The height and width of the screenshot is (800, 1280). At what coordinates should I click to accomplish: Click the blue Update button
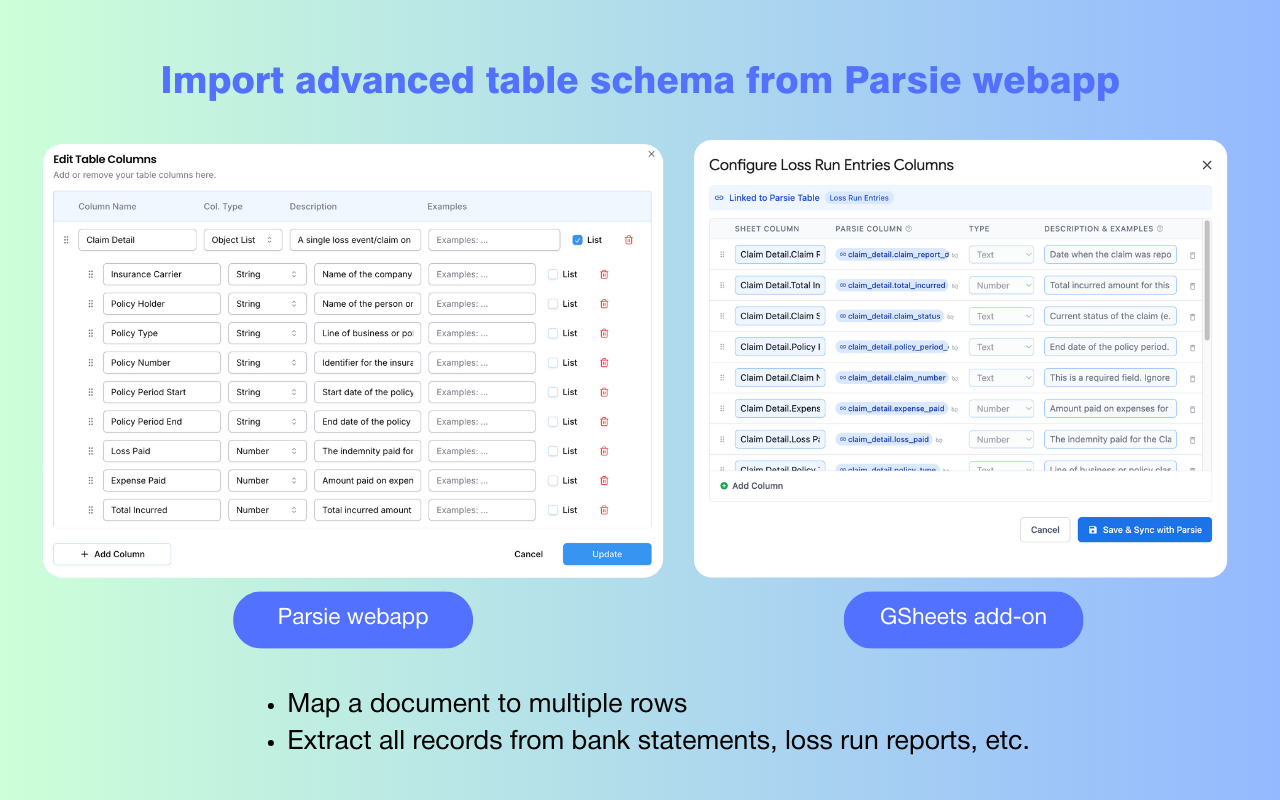click(607, 554)
